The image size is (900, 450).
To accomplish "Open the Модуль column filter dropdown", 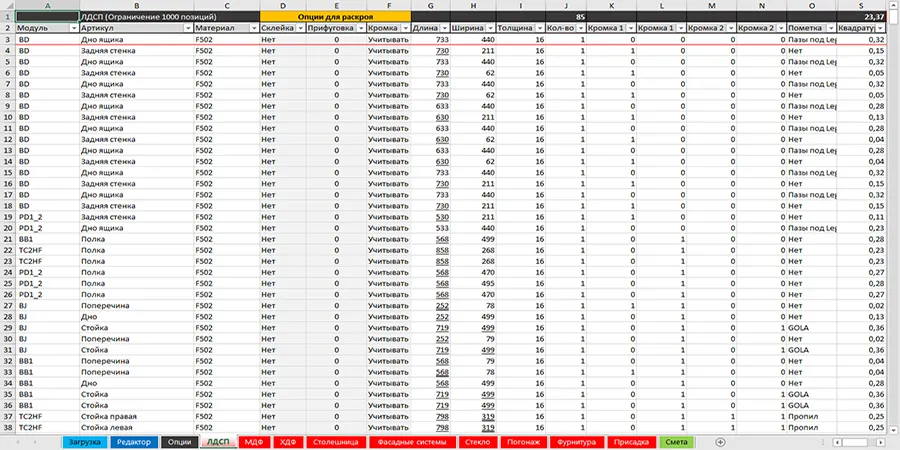I will point(73,29).
